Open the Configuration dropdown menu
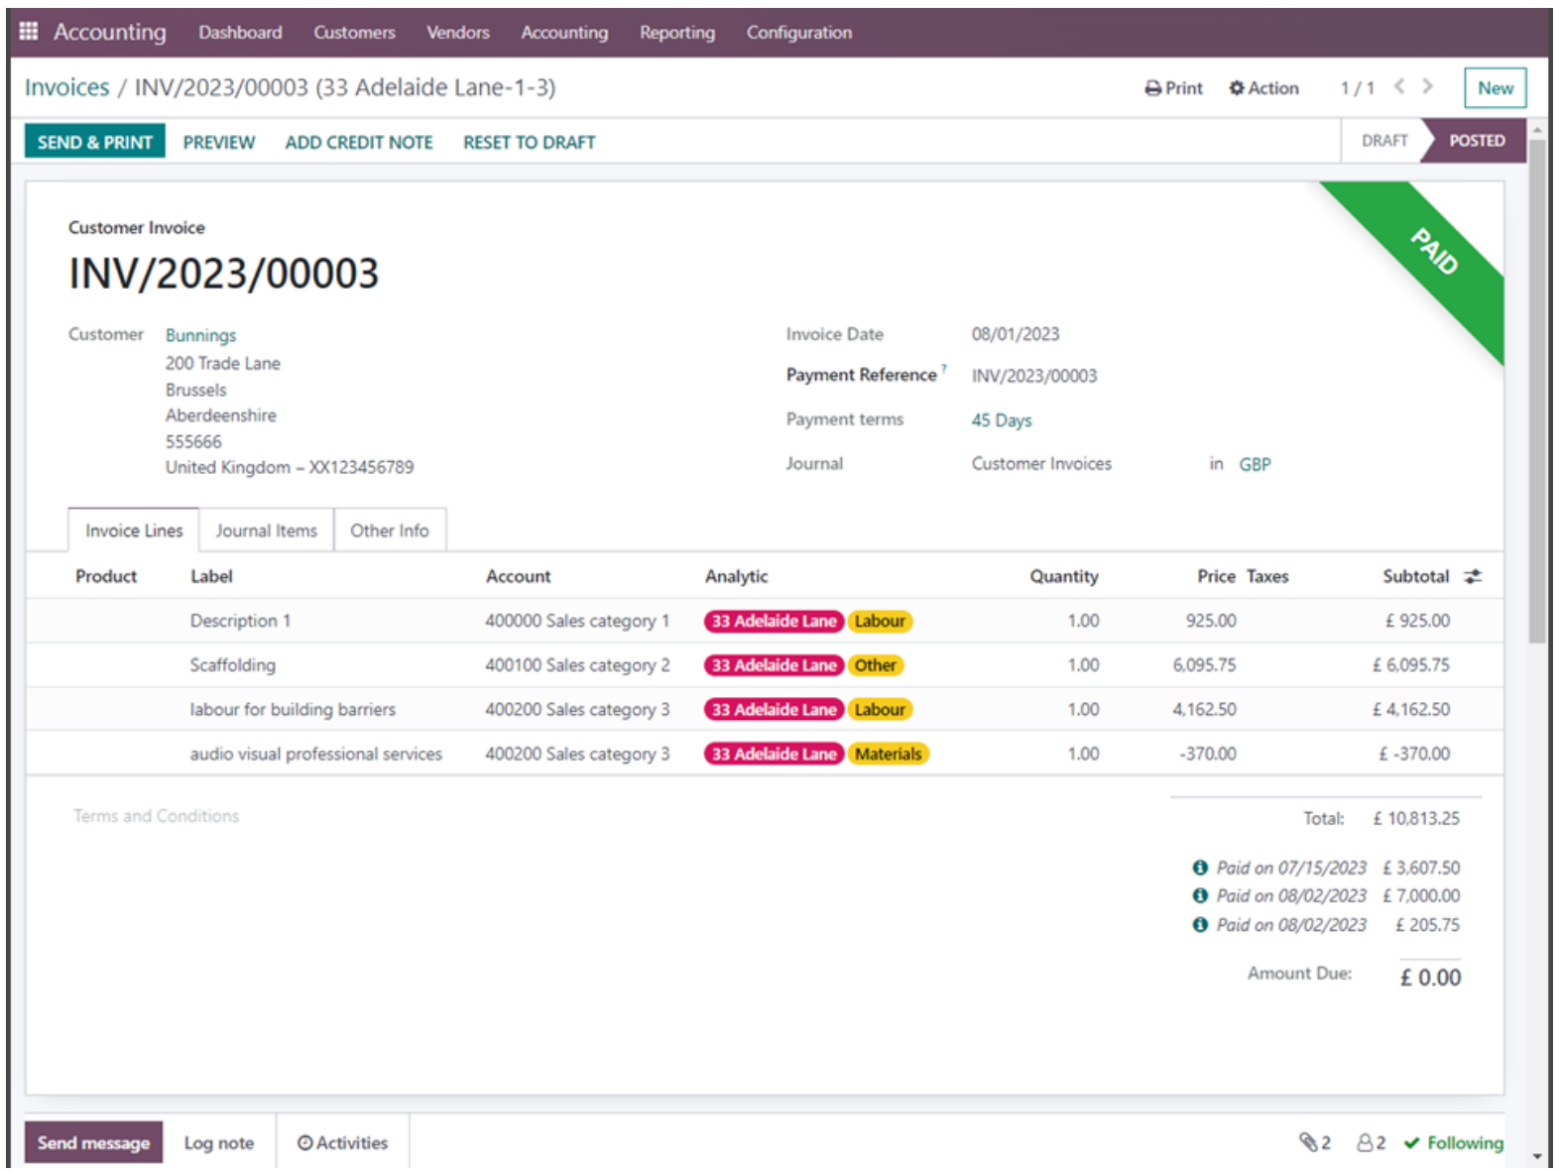1560x1172 pixels. pos(798,32)
